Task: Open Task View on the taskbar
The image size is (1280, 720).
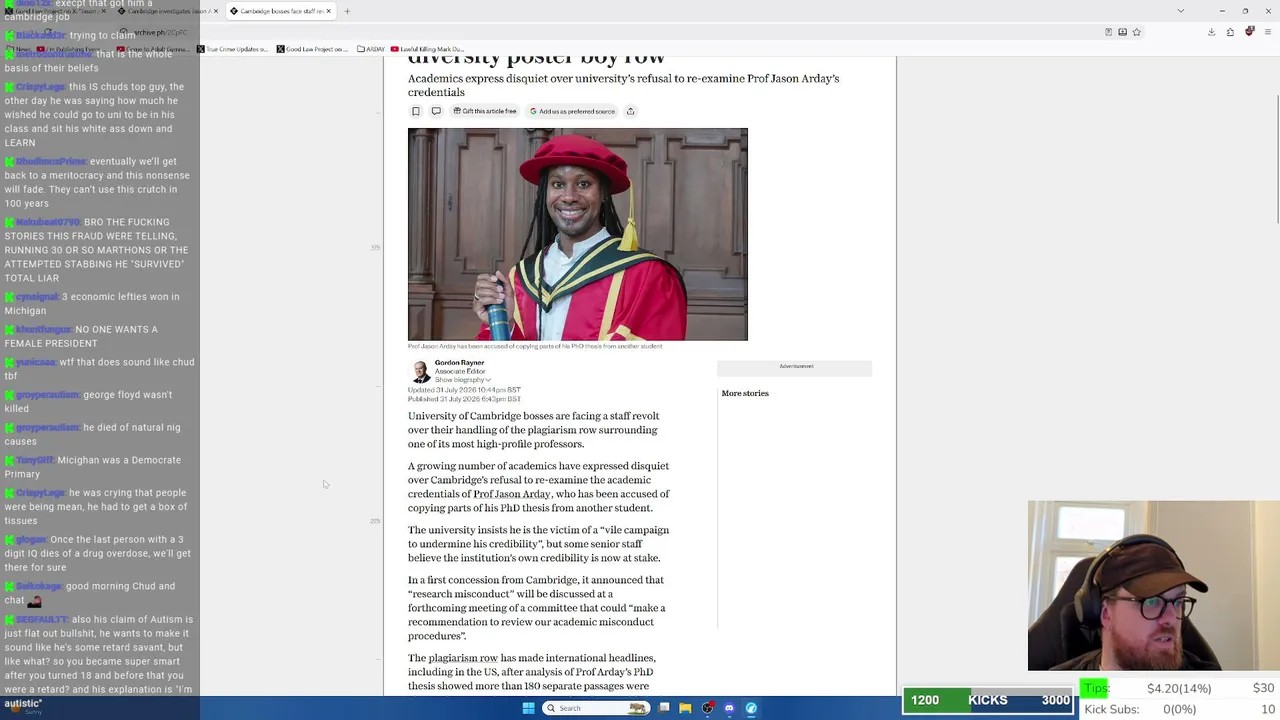Action: [664, 708]
